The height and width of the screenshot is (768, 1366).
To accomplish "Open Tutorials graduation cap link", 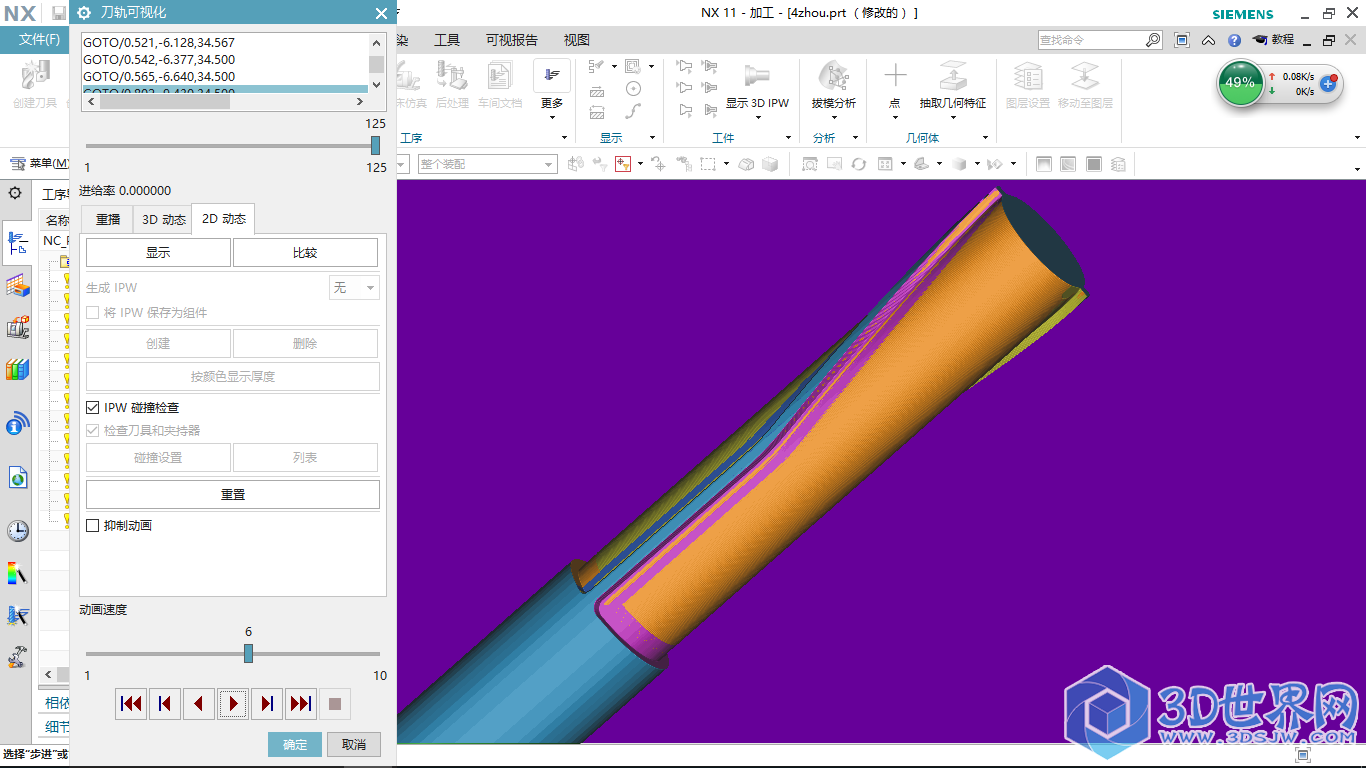I will pyautogui.click(x=1272, y=40).
